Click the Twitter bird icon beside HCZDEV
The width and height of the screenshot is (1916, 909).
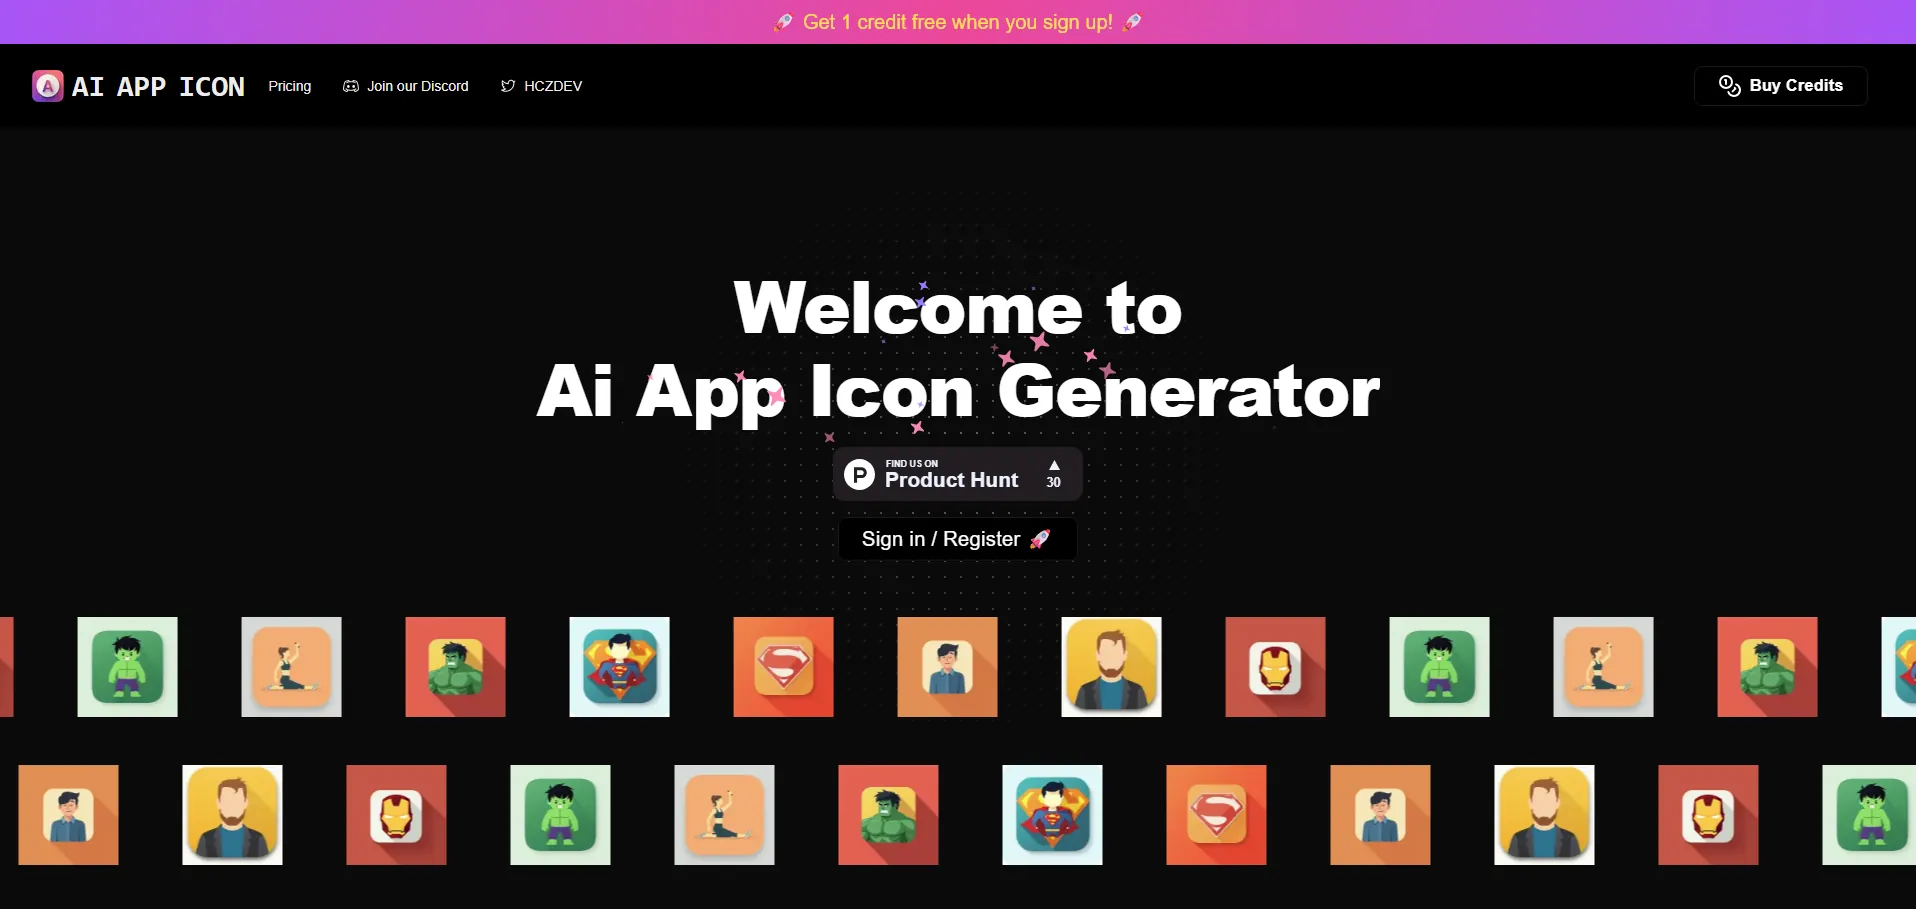click(508, 86)
